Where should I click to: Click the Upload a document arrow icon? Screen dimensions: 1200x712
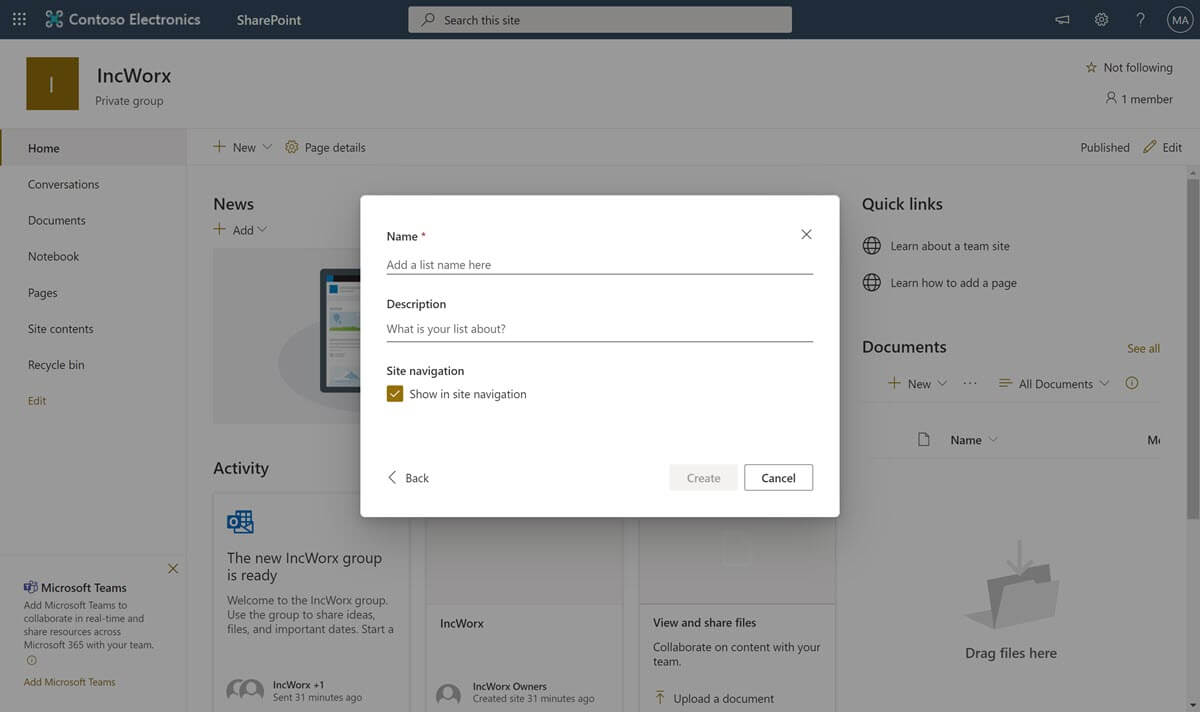pos(660,698)
